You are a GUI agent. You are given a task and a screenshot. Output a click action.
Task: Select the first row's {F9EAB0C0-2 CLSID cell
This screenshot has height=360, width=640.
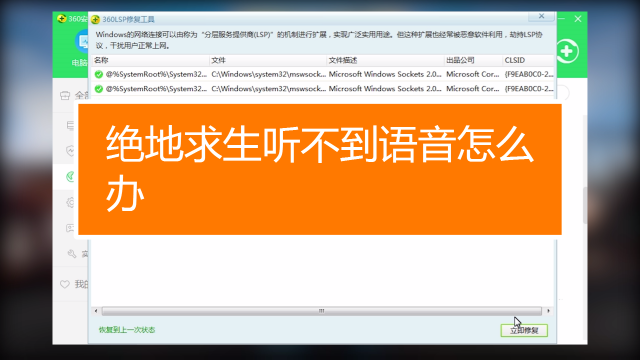click(529, 74)
